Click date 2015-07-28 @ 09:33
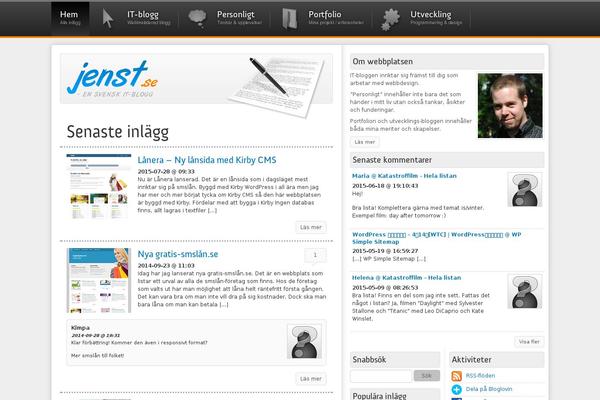This screenshot has width=600, height=400. (166, 171)
